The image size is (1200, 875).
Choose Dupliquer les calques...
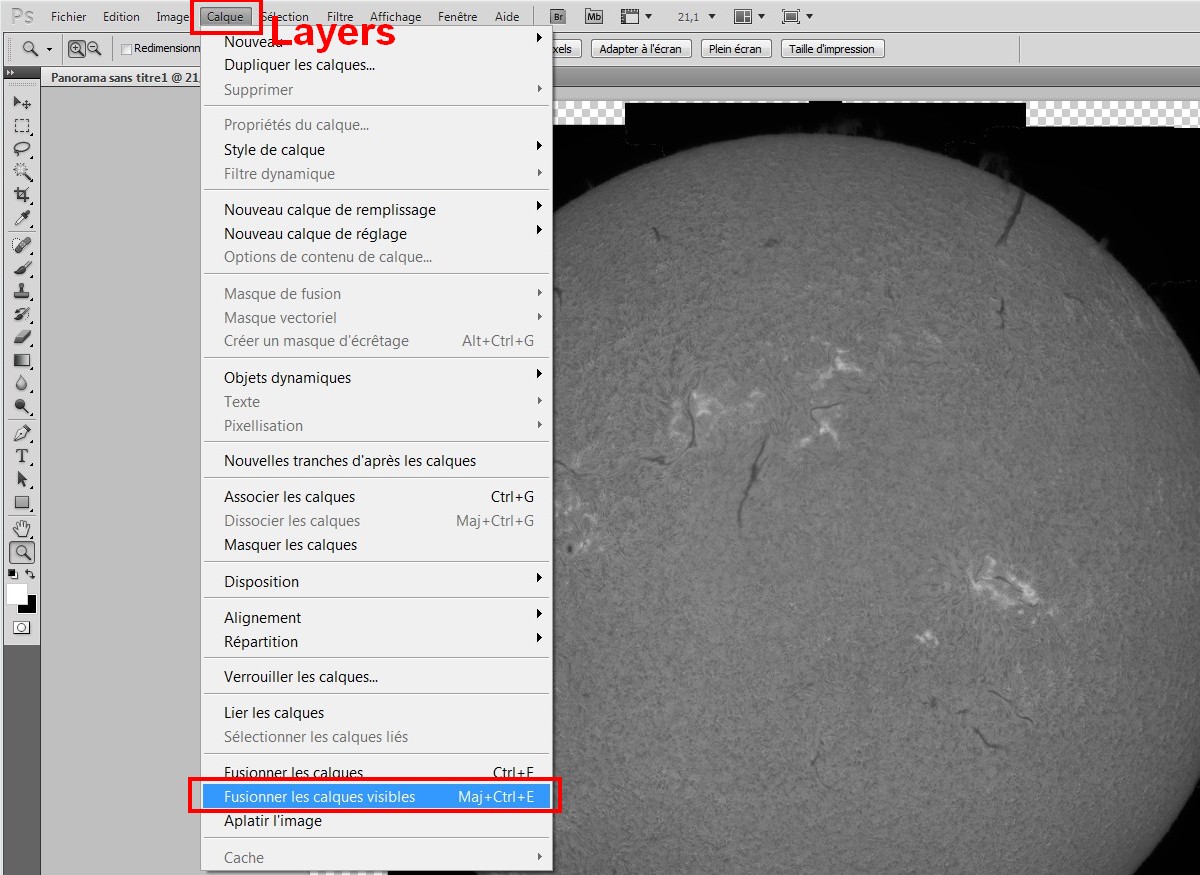376,65
